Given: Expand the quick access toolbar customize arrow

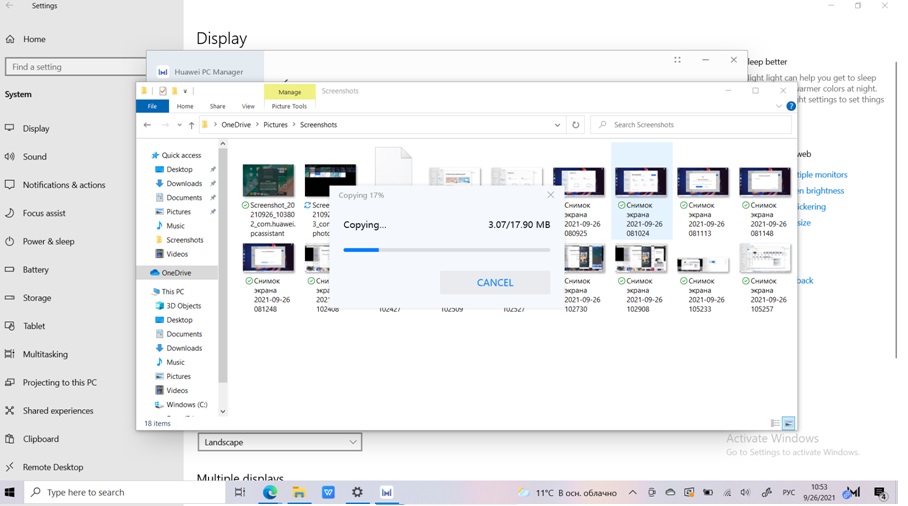Looking at the screenshot, I should (185, 91).
